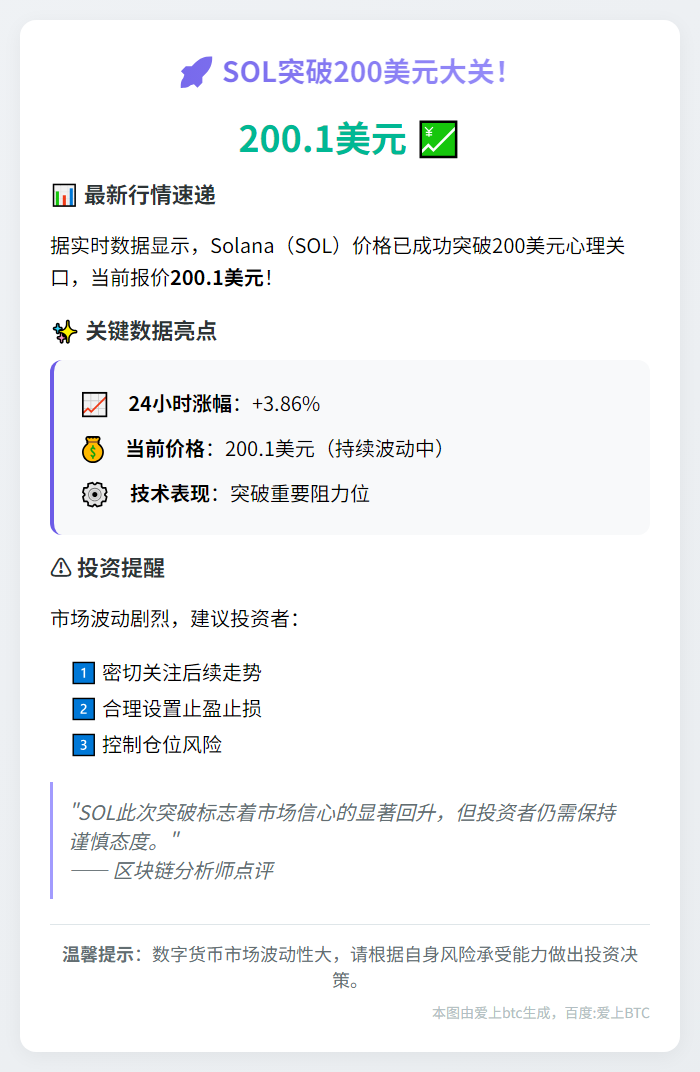Image resolution: width=700 pixels, height=1072 pixels.
Task: Click the large green 200.1美元 price
Action: tap(322, 140)
